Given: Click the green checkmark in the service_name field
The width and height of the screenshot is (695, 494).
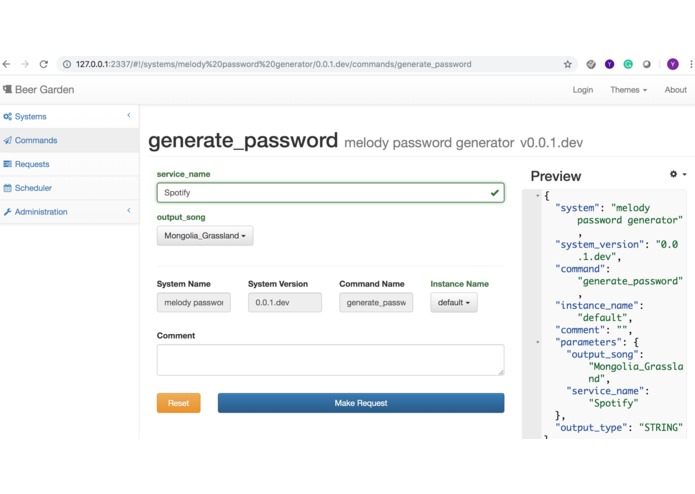Looking at the screenshot, I should point(495,193).
